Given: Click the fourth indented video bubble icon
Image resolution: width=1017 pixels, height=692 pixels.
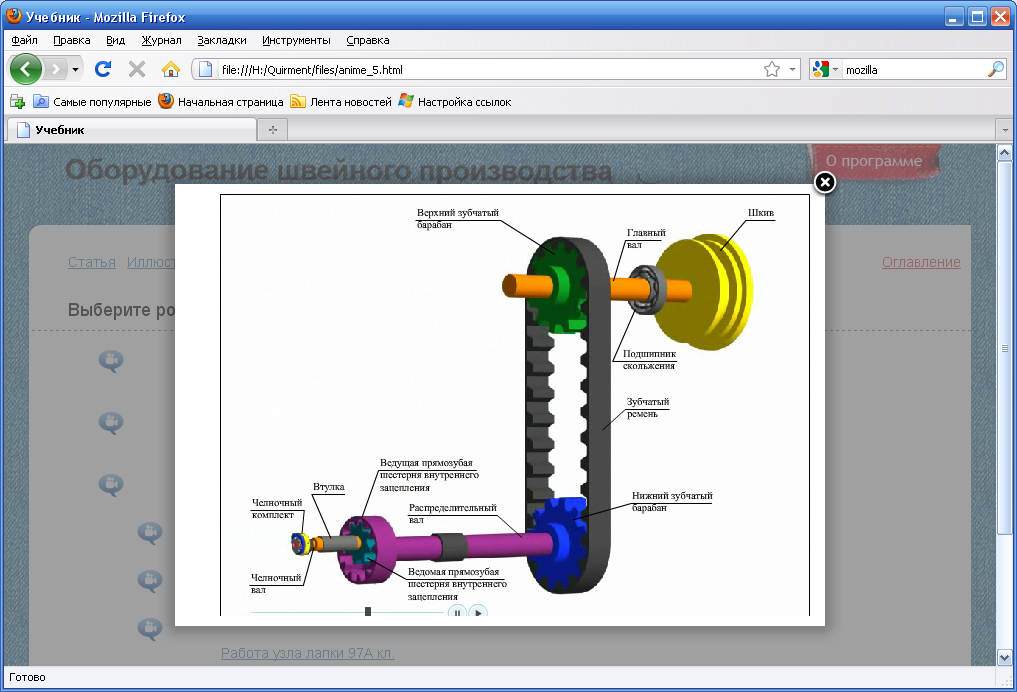Looking at the screenshot, I should tap(150, 532).
